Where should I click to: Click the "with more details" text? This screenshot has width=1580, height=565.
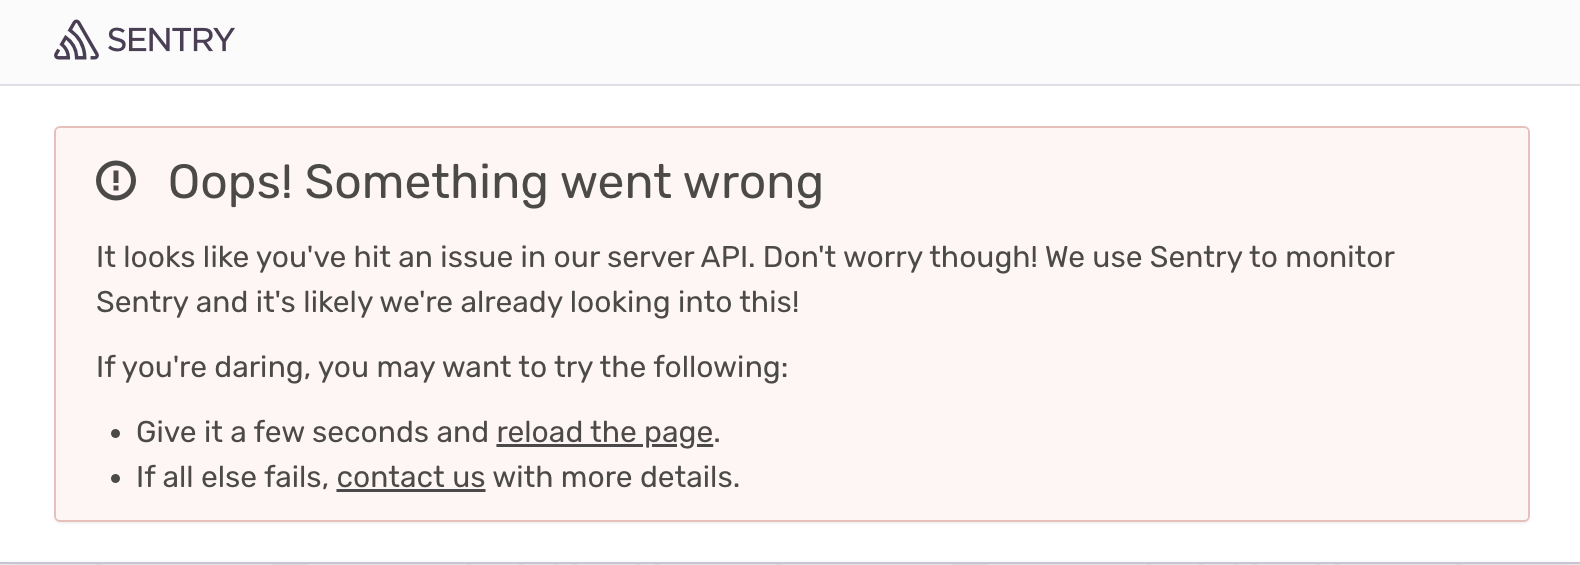615,478
